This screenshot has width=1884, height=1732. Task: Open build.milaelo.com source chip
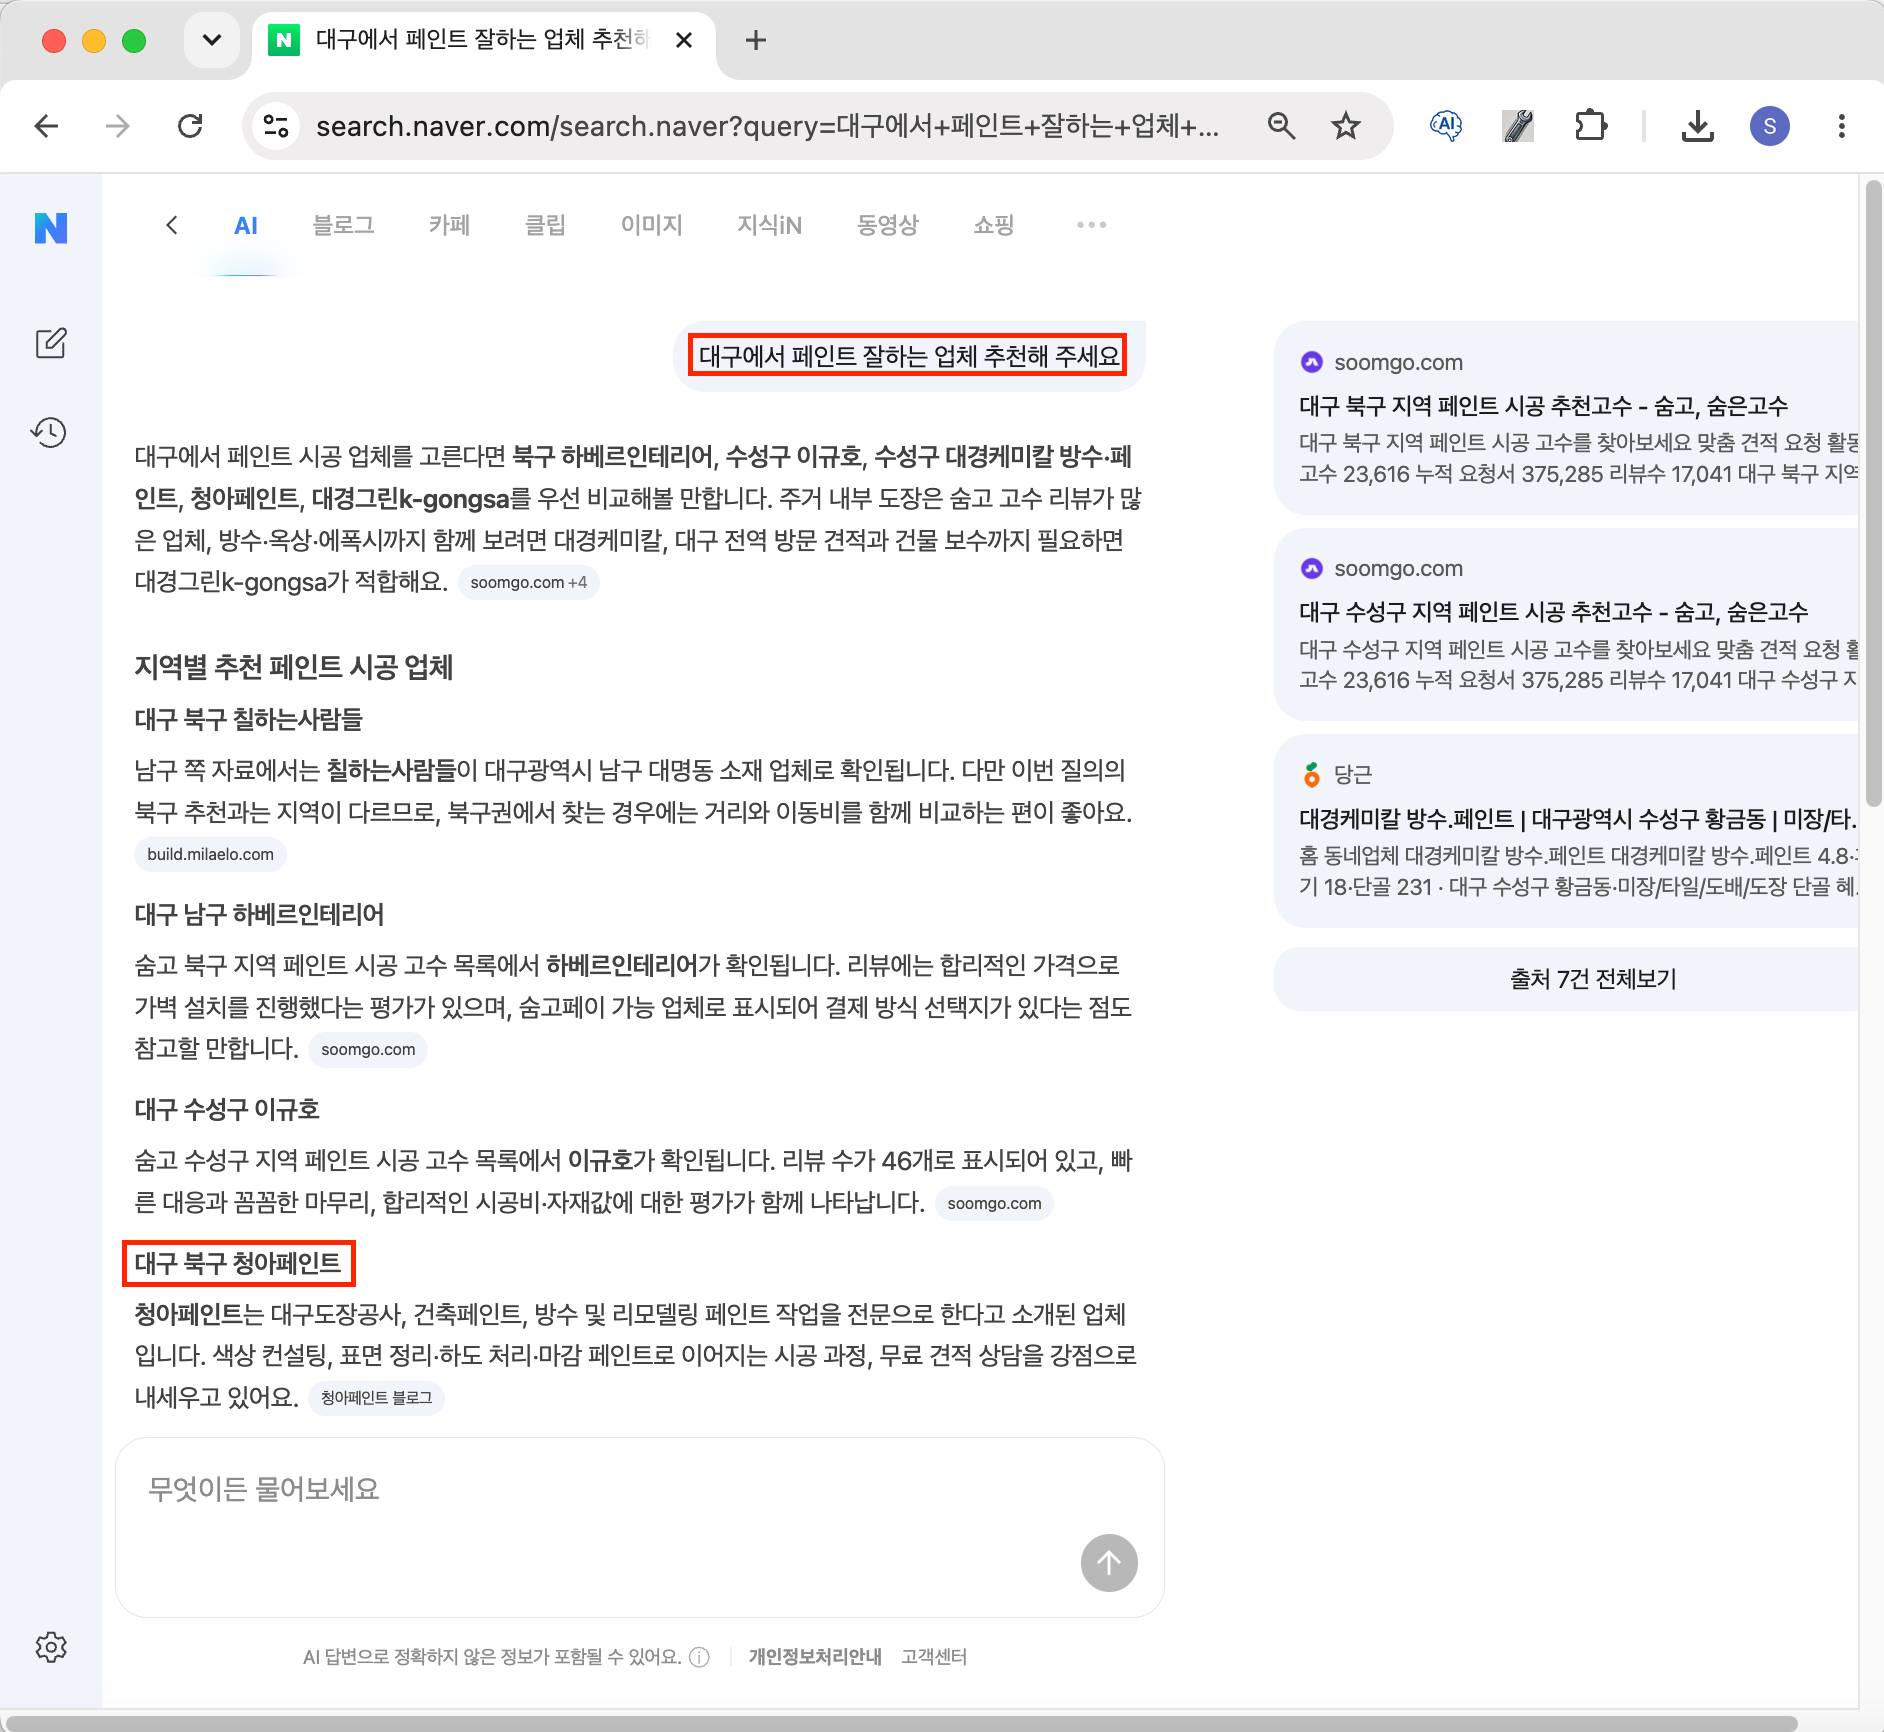(x=210, y=854)
